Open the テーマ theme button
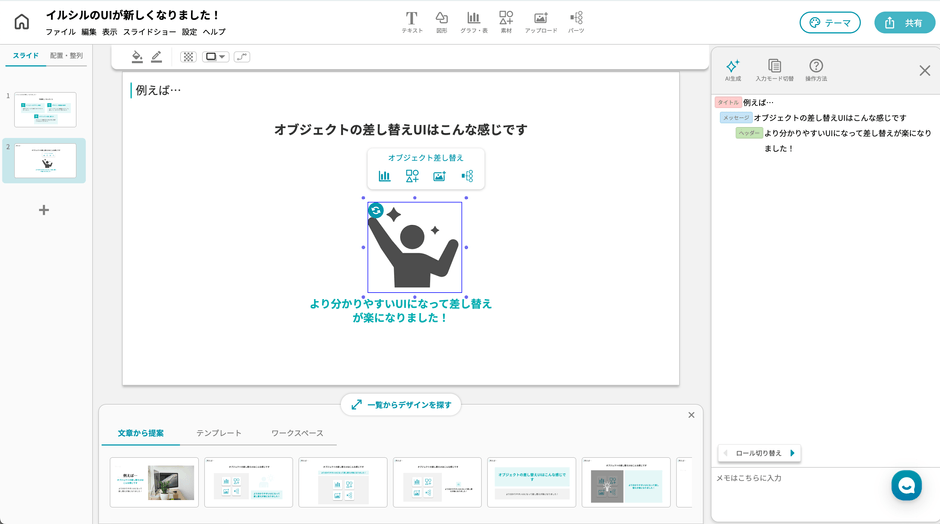This screenshot has height=524, width=940. (829, 22)
